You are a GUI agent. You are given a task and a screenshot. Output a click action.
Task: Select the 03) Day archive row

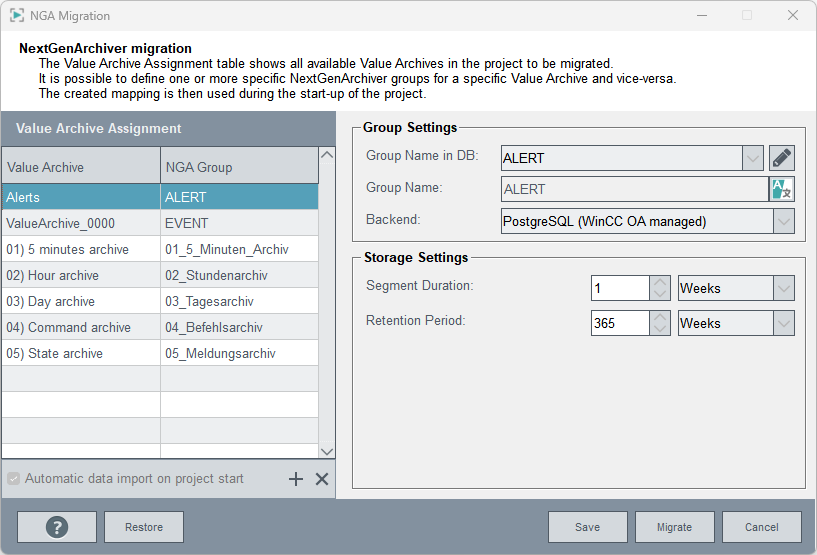pyautogui.click(x=80, y=302)
